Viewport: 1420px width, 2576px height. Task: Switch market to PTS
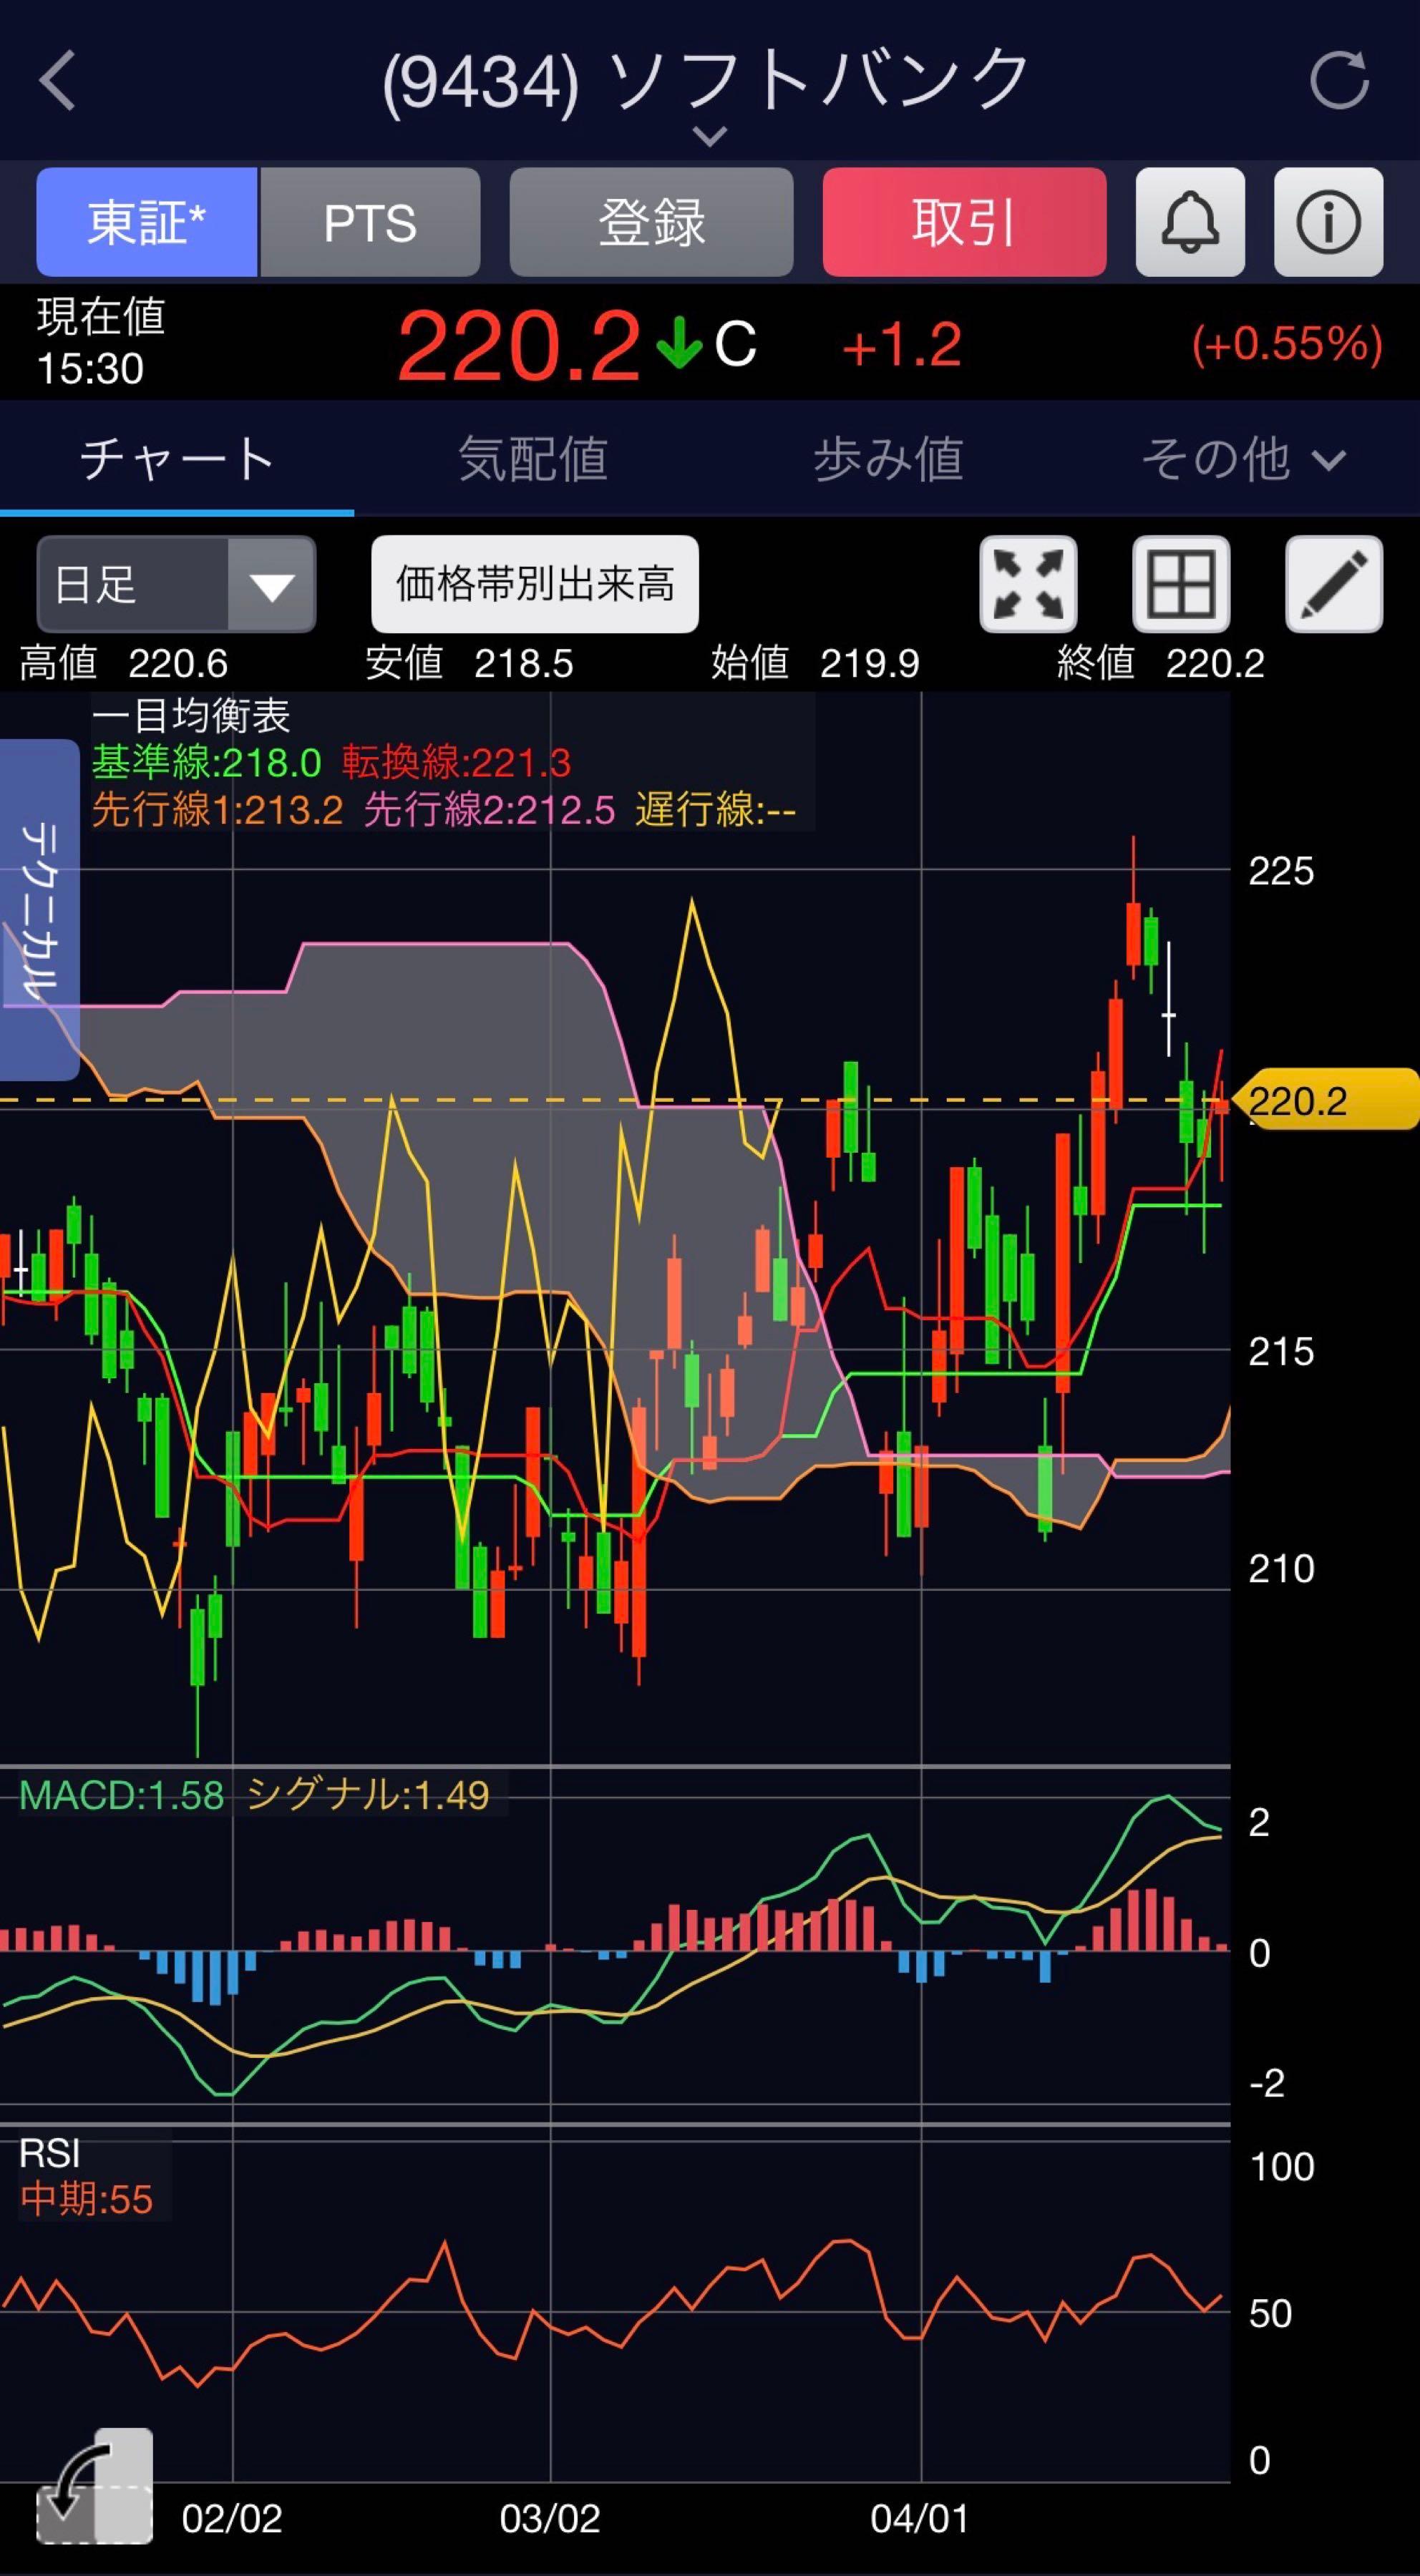pos(370,222)
